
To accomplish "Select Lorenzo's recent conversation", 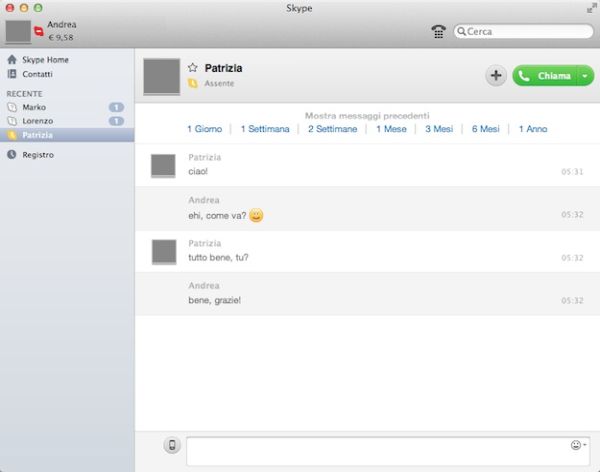I will 37,121.
